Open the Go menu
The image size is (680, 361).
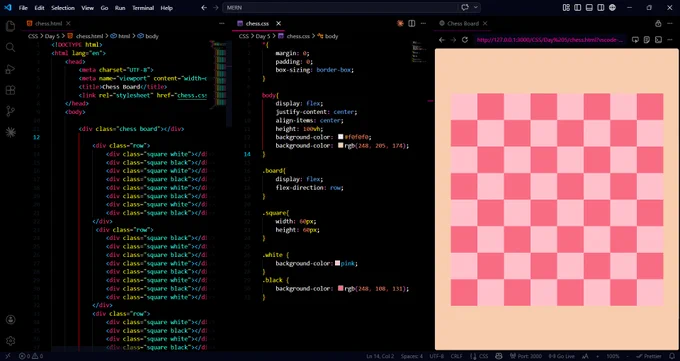(x=104, y=8)
